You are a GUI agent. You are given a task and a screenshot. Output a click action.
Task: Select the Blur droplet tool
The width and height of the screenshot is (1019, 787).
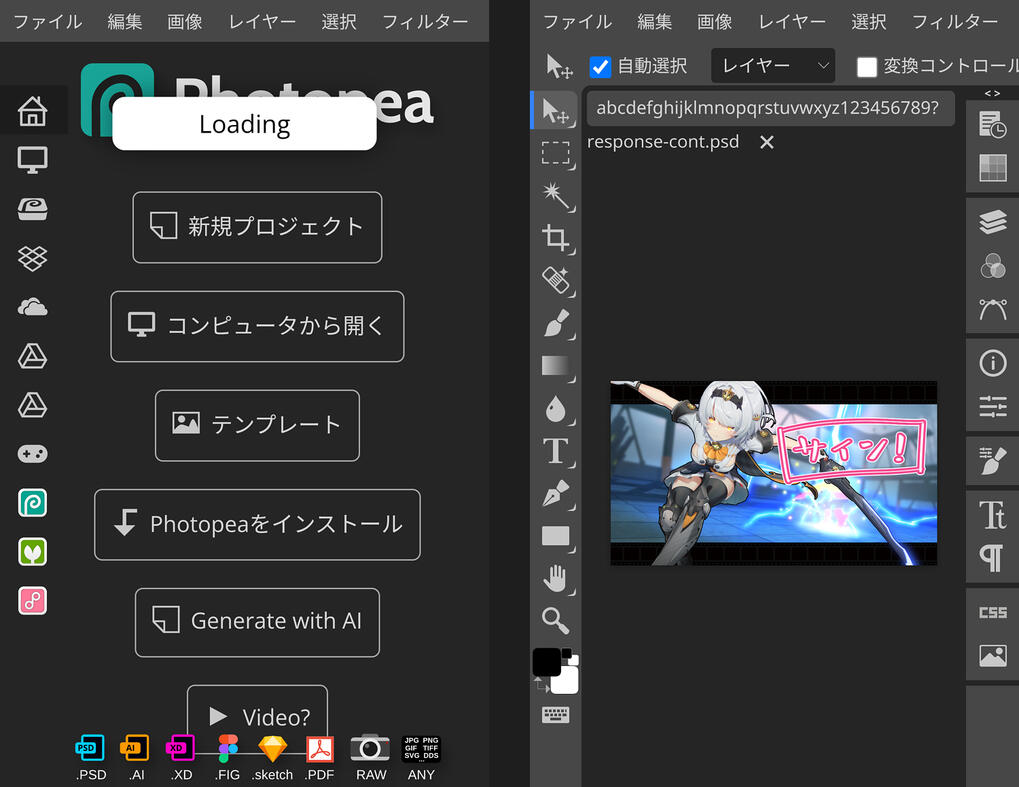click(x=556, y=409)
